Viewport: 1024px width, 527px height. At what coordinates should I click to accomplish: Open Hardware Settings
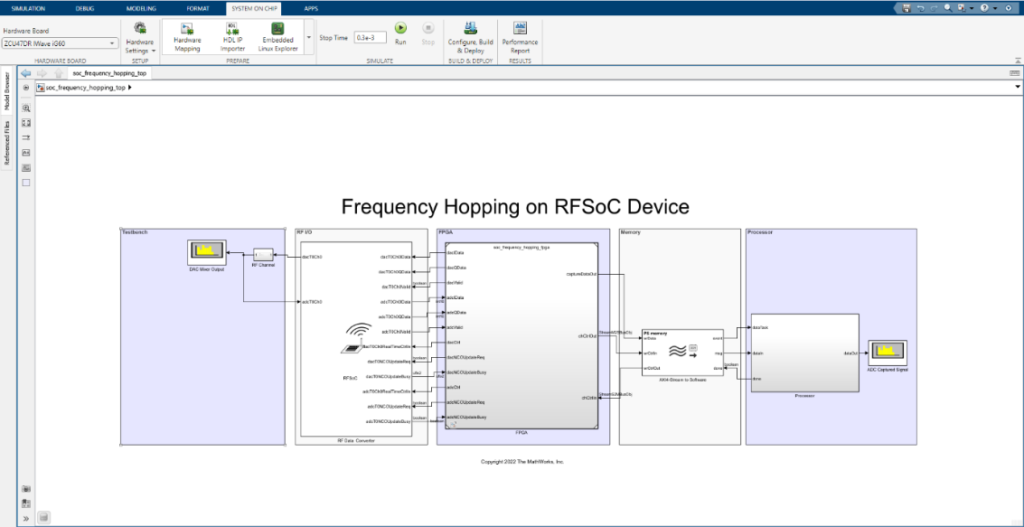(140, 37)
